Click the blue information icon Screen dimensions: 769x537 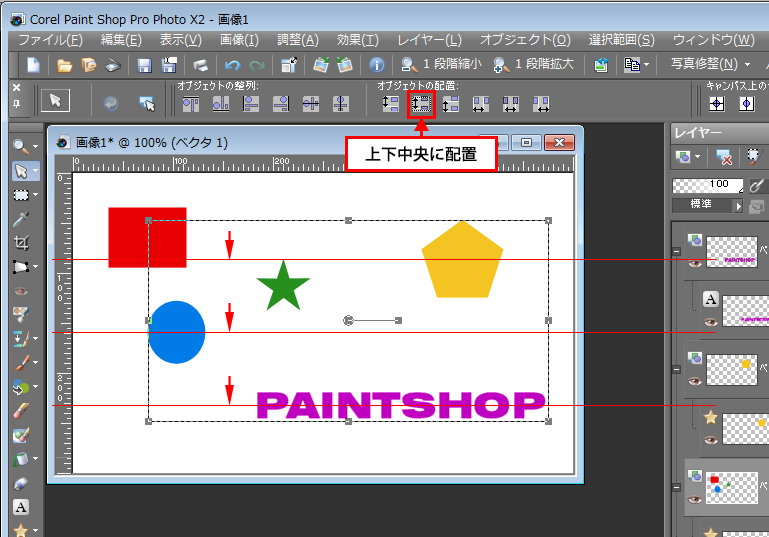tap(377, 65)
